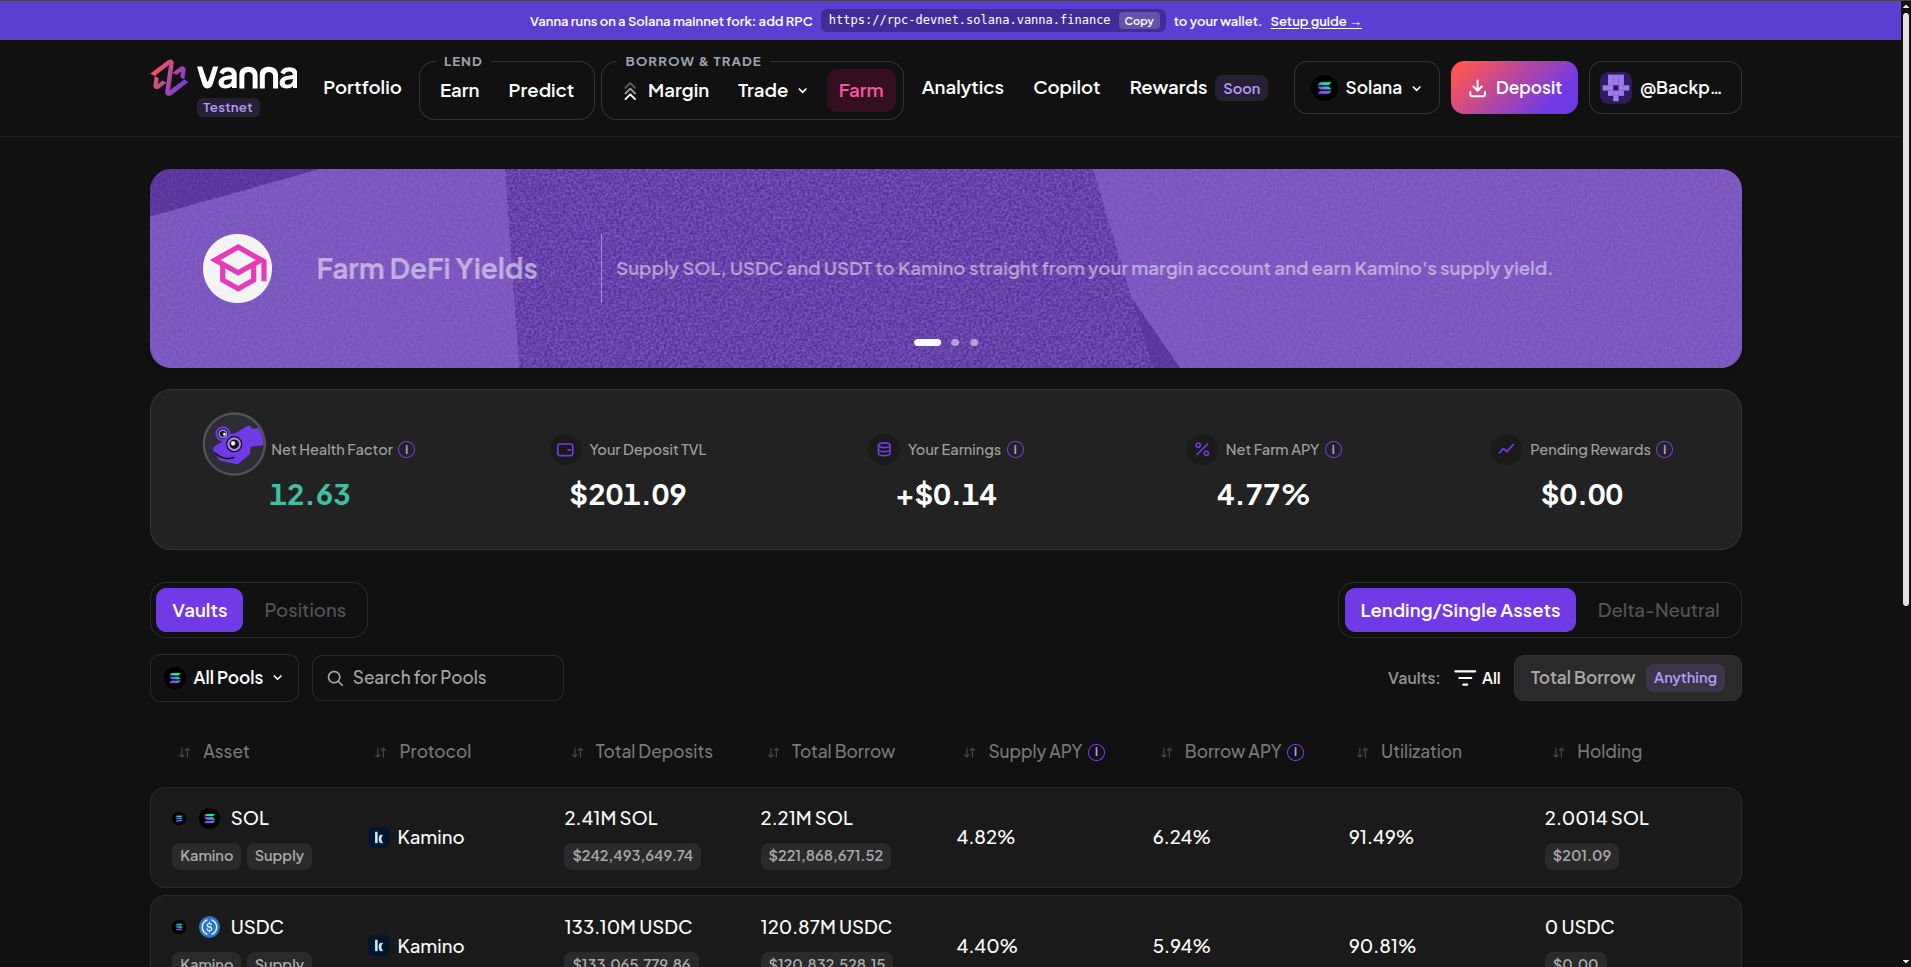Open the Rewards page
1911x967 pixels.
click(x=1168, y=88)
